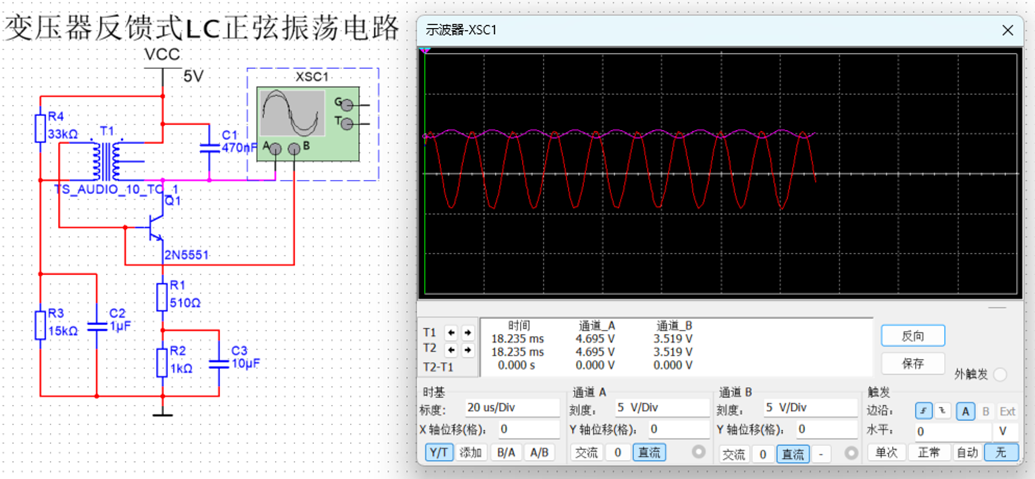The width and height of the screenshot is (1035, 479).
Task: Click the TS_AUDIO_10_TO_1 transformer label
Action: pyautogui.click(x=116, y=189)
